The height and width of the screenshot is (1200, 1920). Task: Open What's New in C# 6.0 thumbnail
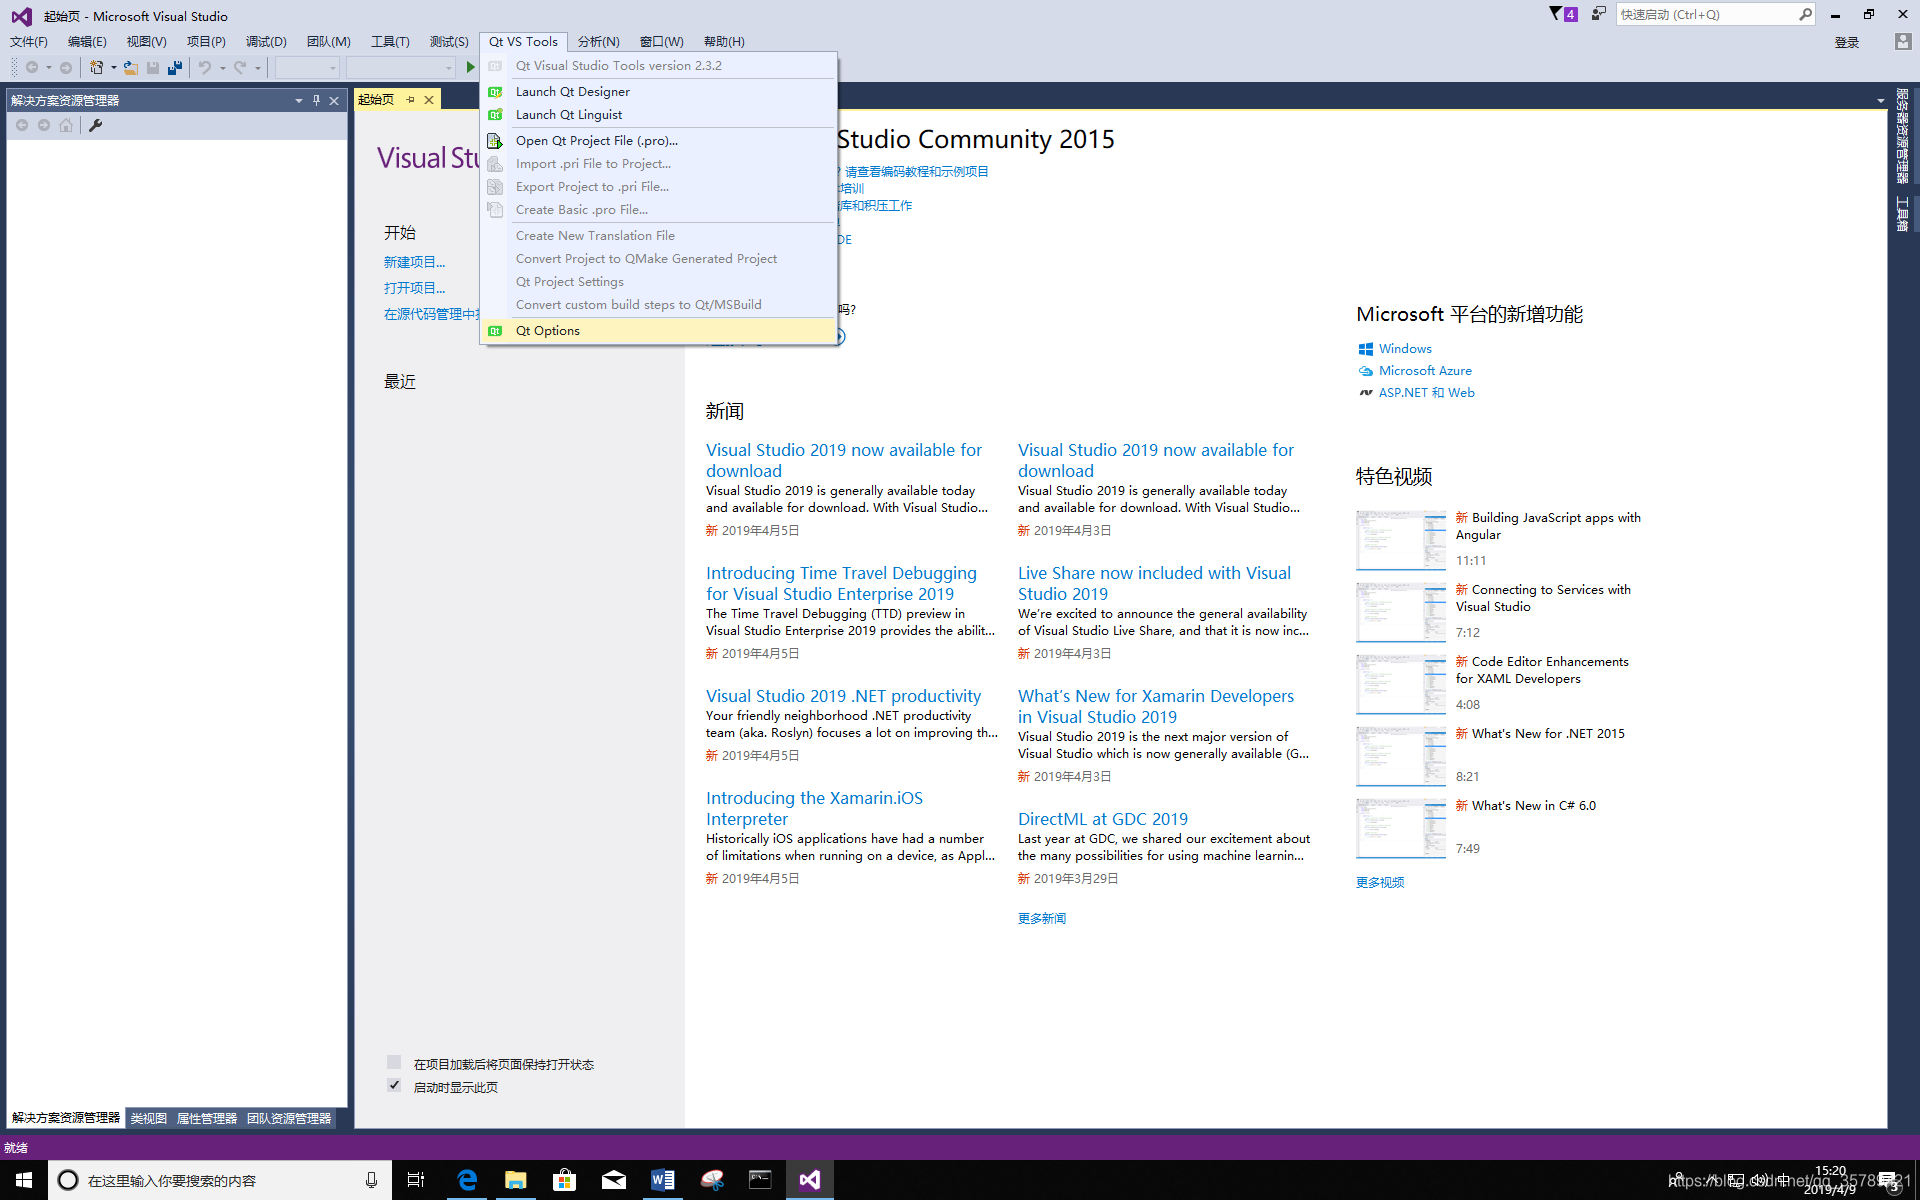pyautogui.click(x=1400, y=828)
